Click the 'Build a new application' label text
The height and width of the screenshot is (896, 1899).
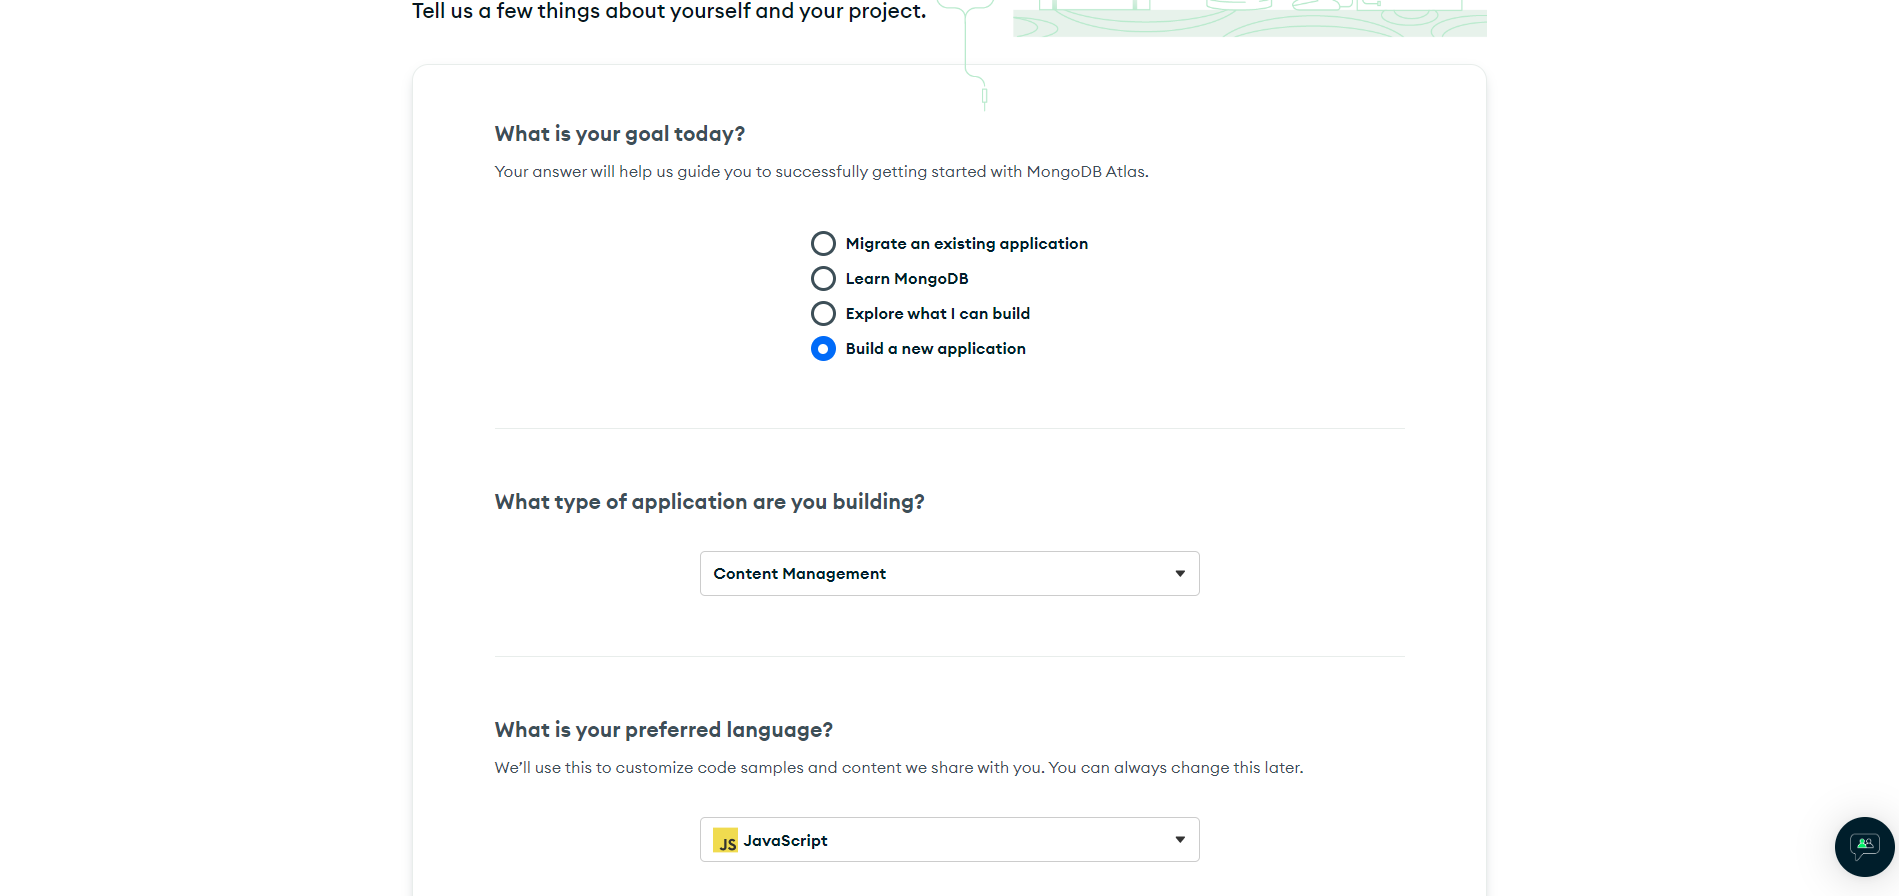click(935, 349)
